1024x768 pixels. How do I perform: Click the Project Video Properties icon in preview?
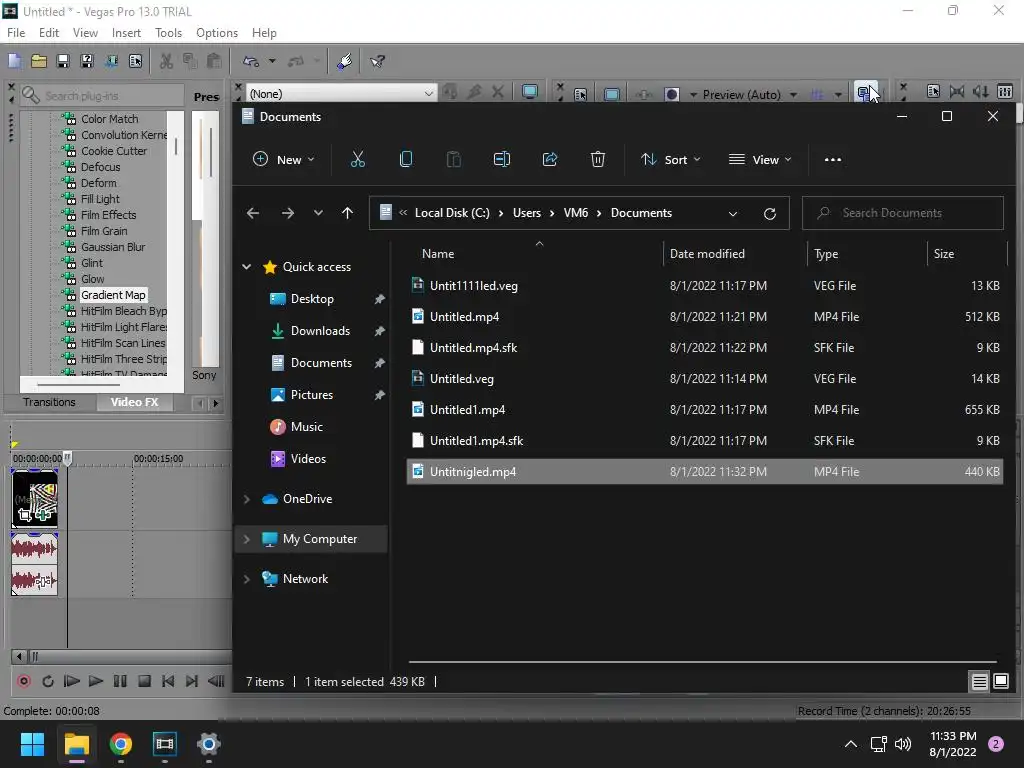click(x=580, y=94)
